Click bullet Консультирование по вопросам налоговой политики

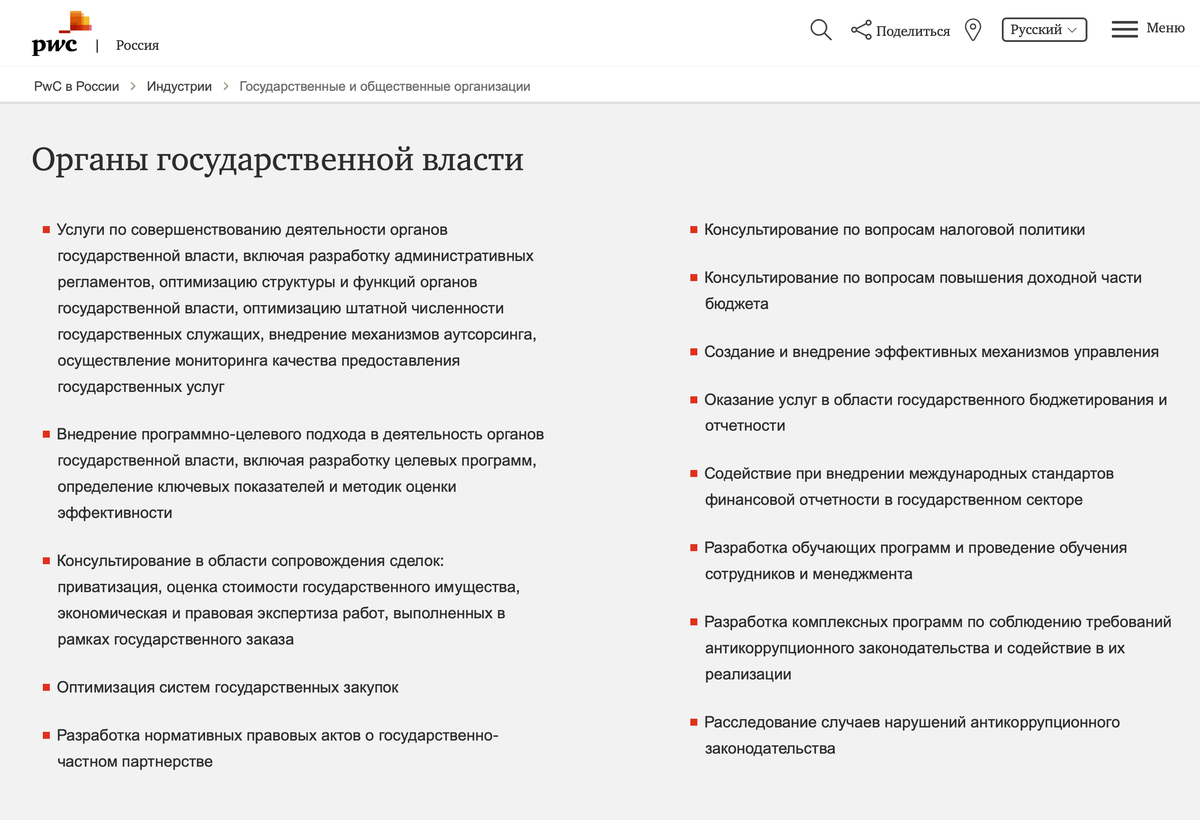894,230
